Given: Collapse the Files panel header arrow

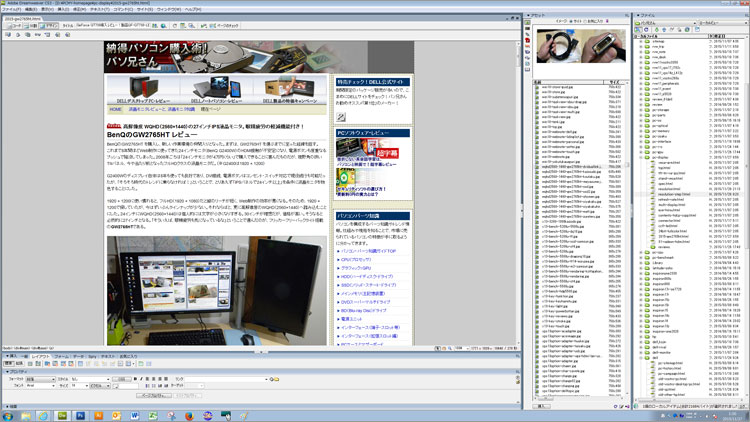Looking at the screenshot, I should coord(639,15).
